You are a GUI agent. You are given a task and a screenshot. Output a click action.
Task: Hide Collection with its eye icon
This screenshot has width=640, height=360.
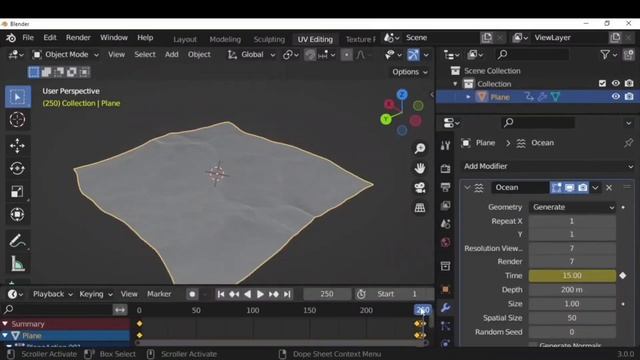click(x=616, y=83)
